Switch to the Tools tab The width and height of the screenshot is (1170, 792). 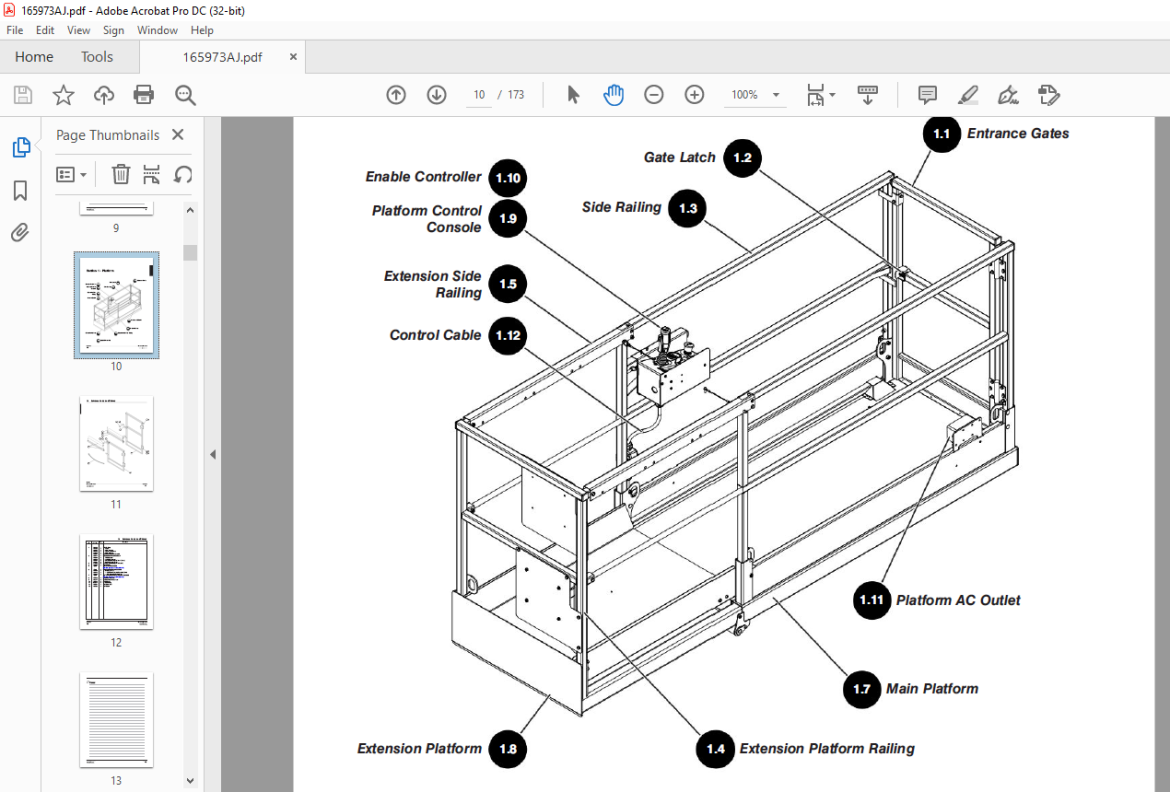(x=97, y=57)
